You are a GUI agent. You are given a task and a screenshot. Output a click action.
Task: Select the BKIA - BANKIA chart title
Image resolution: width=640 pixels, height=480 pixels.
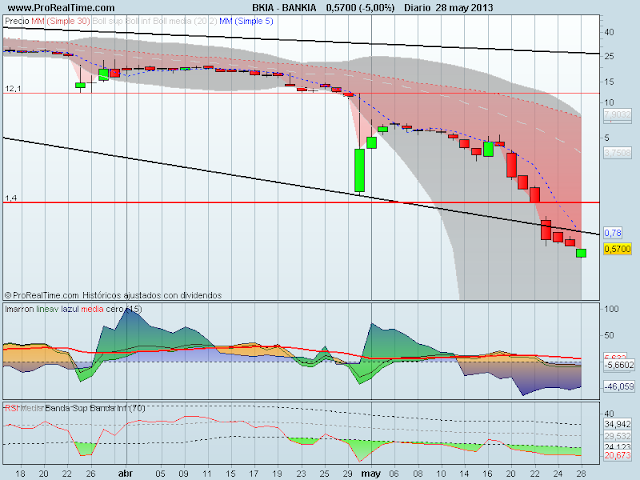pos(284,8)
